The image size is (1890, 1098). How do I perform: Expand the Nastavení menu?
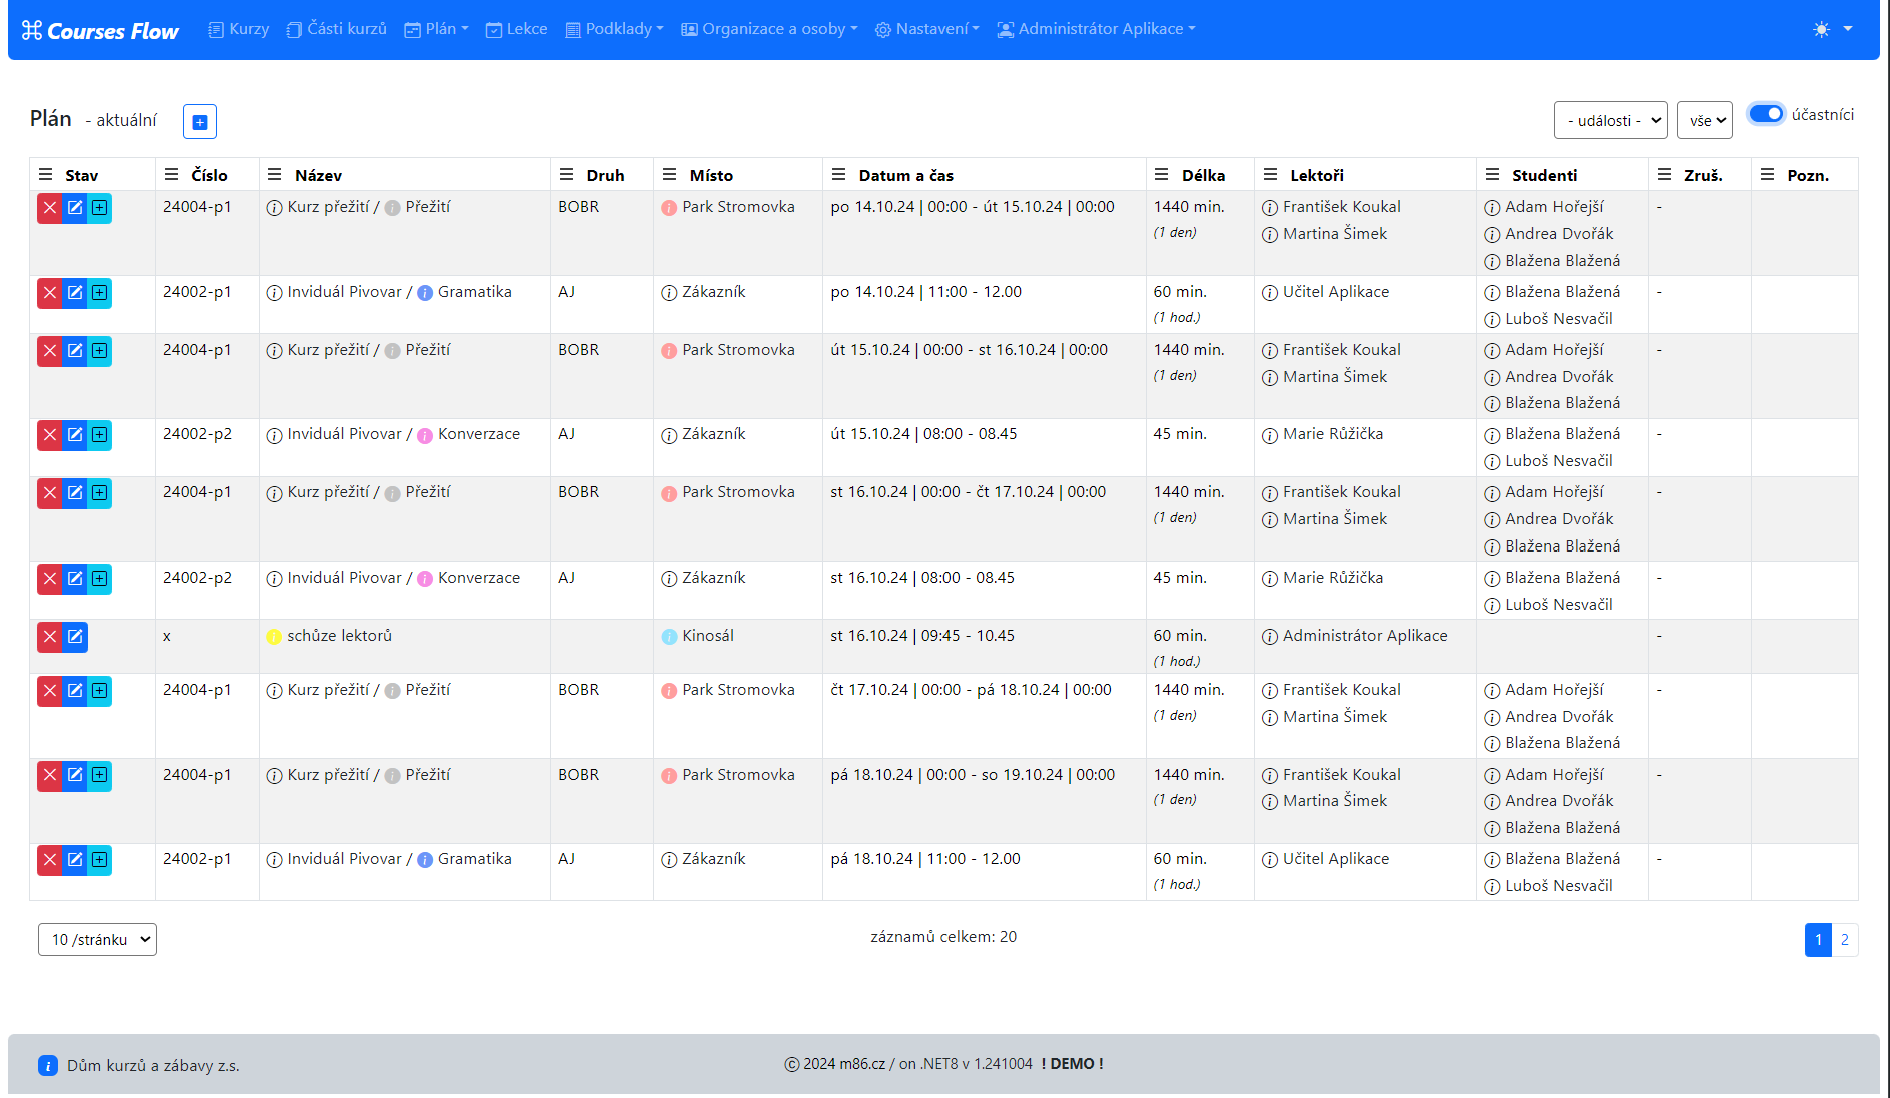coord(927,29)
